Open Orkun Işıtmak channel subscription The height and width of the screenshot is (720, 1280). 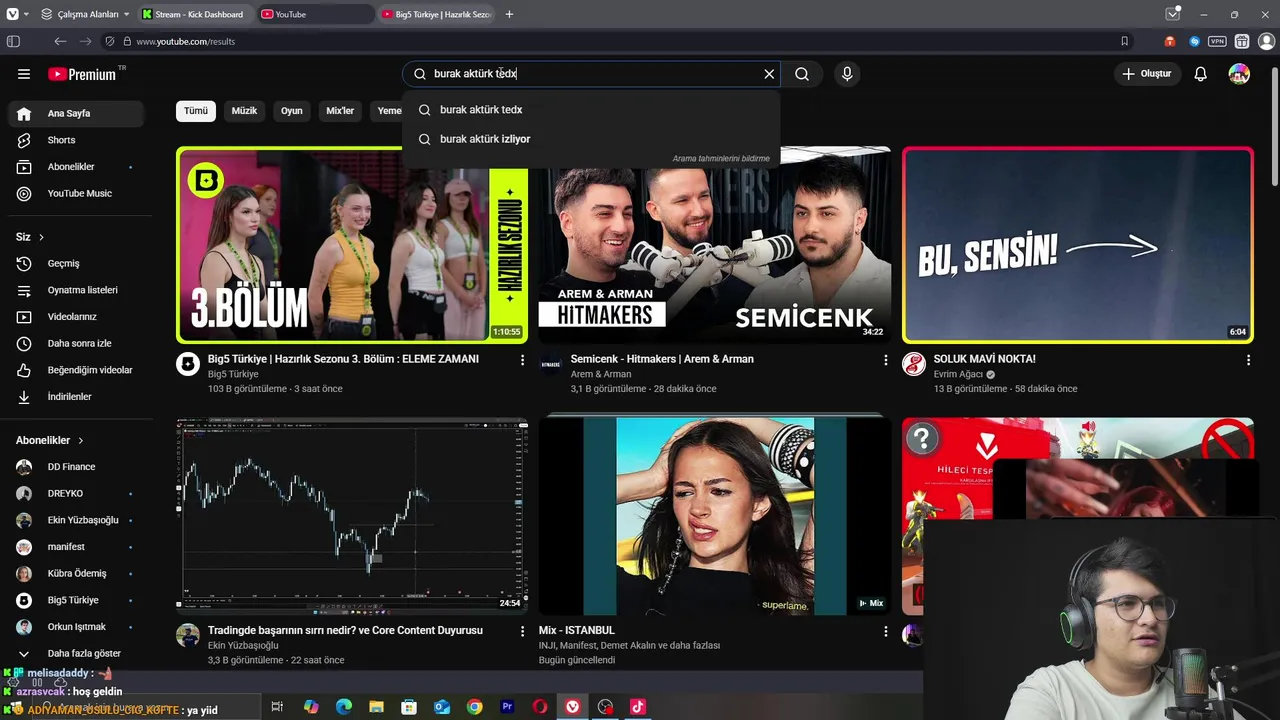[76, 627]
